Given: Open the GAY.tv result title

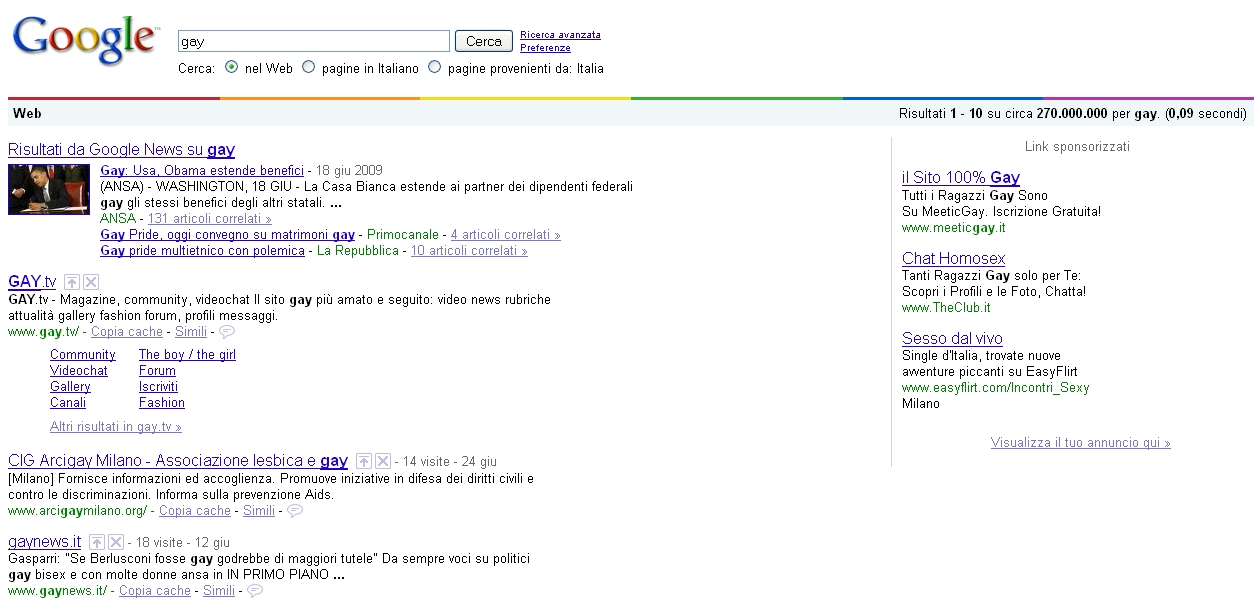Looking at the screenshot, I should tap(32, 282).
